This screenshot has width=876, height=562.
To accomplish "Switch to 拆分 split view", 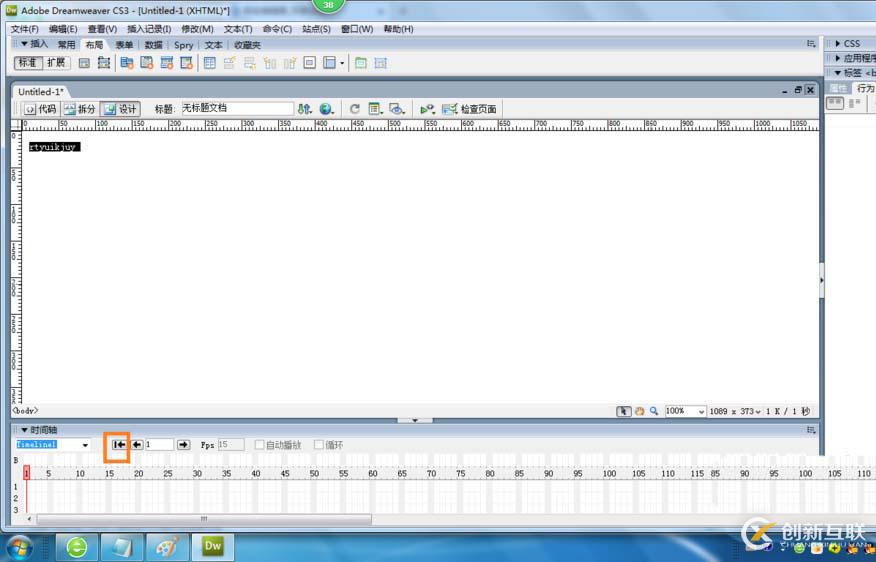I will (x=80, y=109).
